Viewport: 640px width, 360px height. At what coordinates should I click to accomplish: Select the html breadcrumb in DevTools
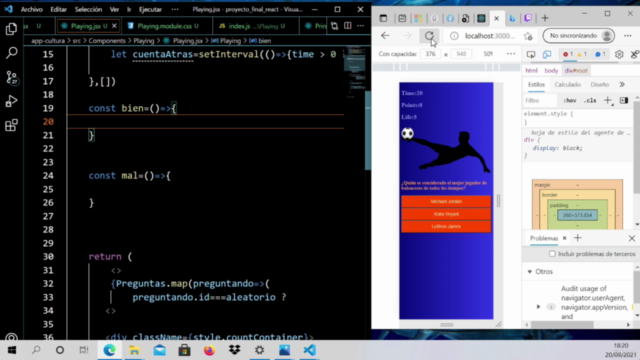coord(531,71)
